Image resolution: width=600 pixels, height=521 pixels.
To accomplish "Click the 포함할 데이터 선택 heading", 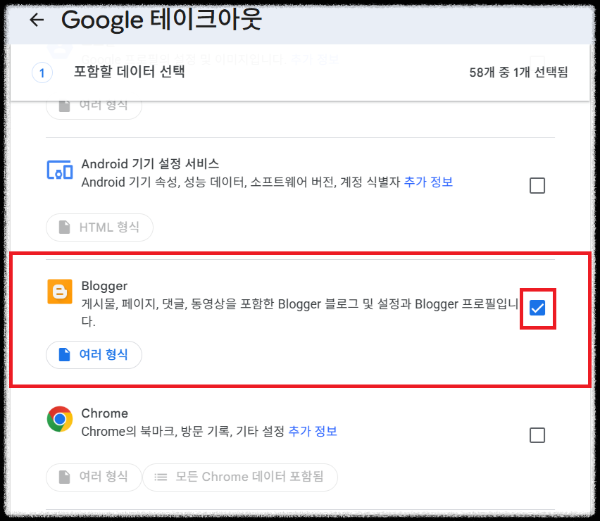I will click(x=129, y=72).
